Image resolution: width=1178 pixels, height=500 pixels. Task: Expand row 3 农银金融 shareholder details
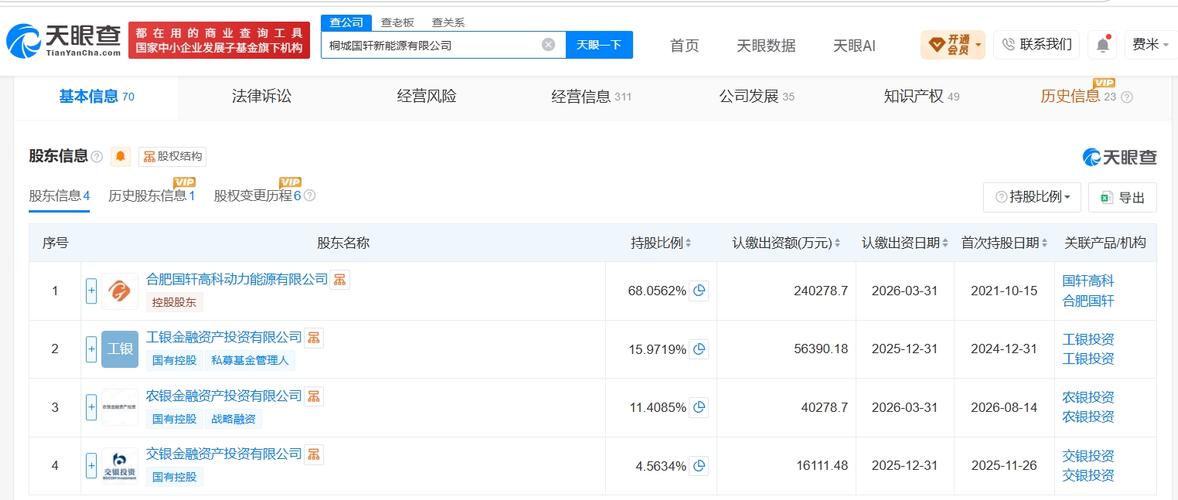coord(92,408)
